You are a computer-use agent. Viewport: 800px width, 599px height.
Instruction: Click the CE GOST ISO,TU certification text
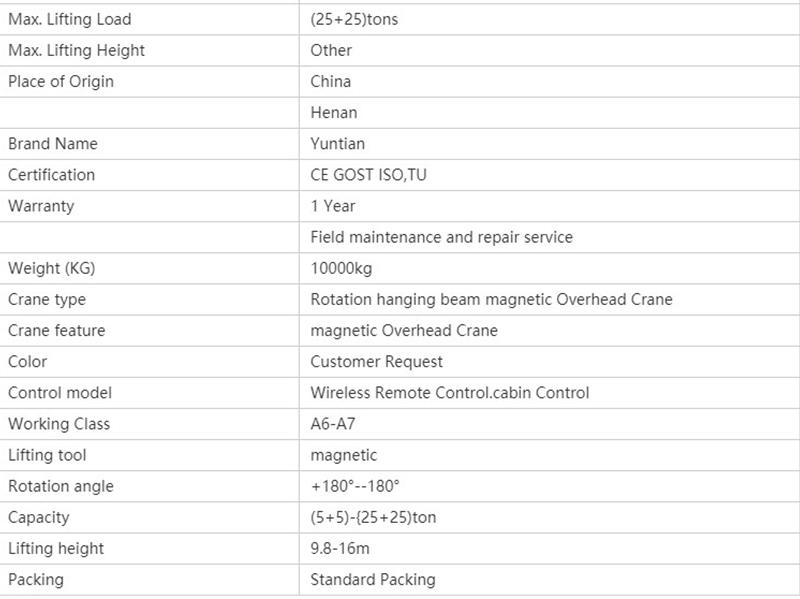(368, 175)
